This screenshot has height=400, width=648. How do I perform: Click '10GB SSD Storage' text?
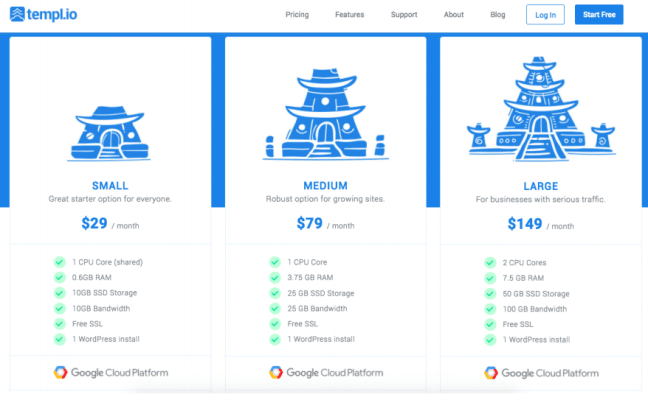tap(105, 293)
